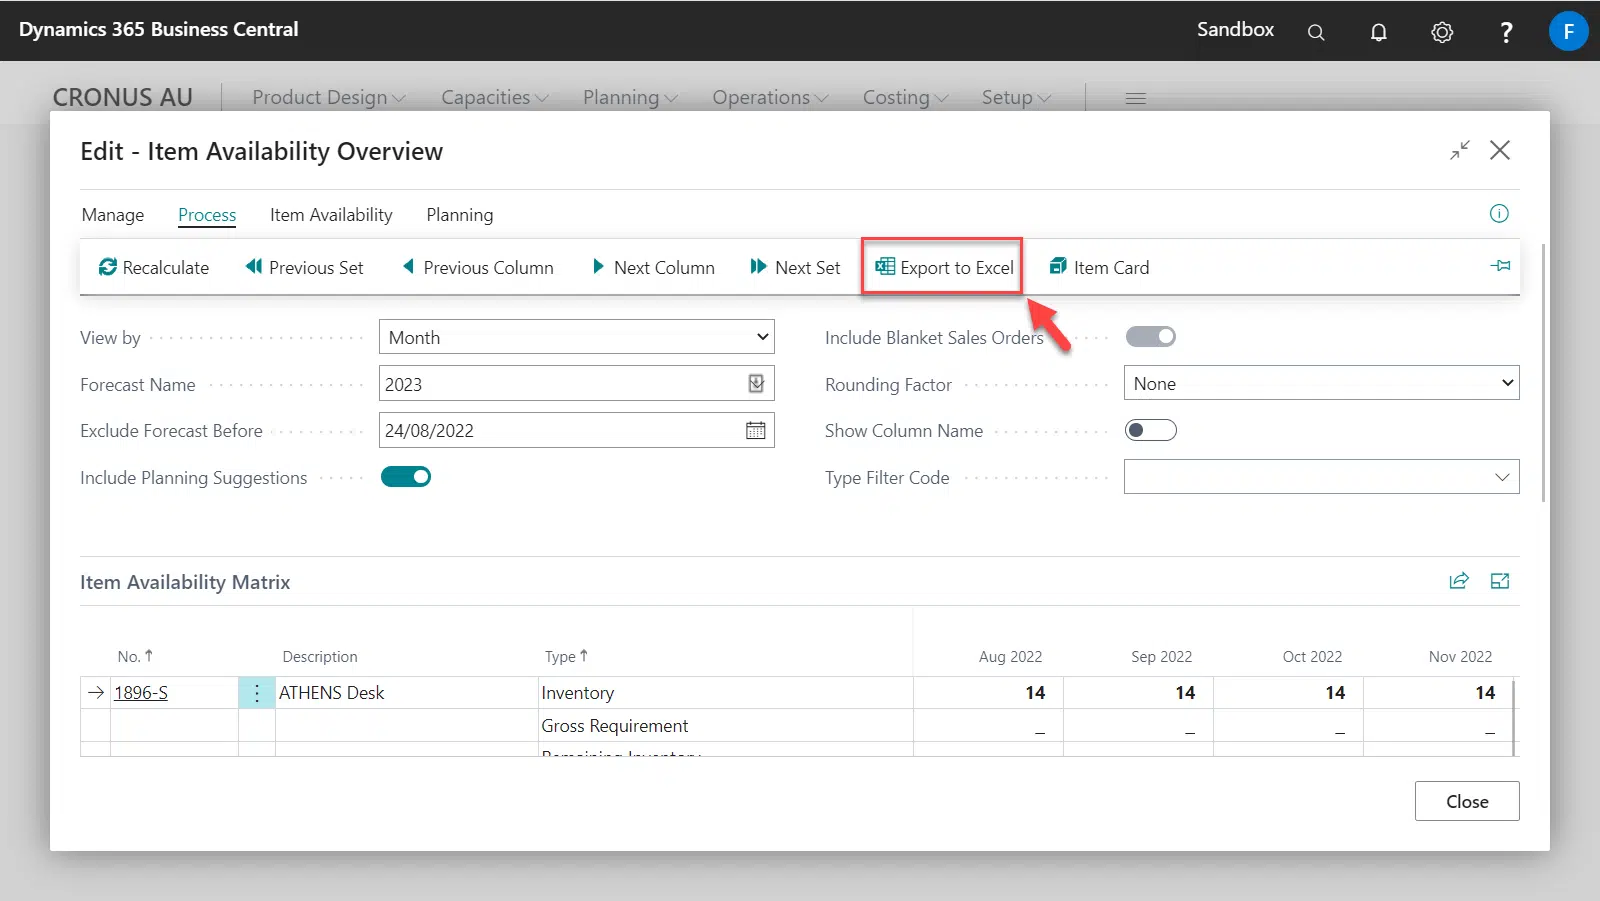The width and height of the screenshot is (1600, 901).
Task: Open item link 1896-S
Action: [x=141, y=693]
